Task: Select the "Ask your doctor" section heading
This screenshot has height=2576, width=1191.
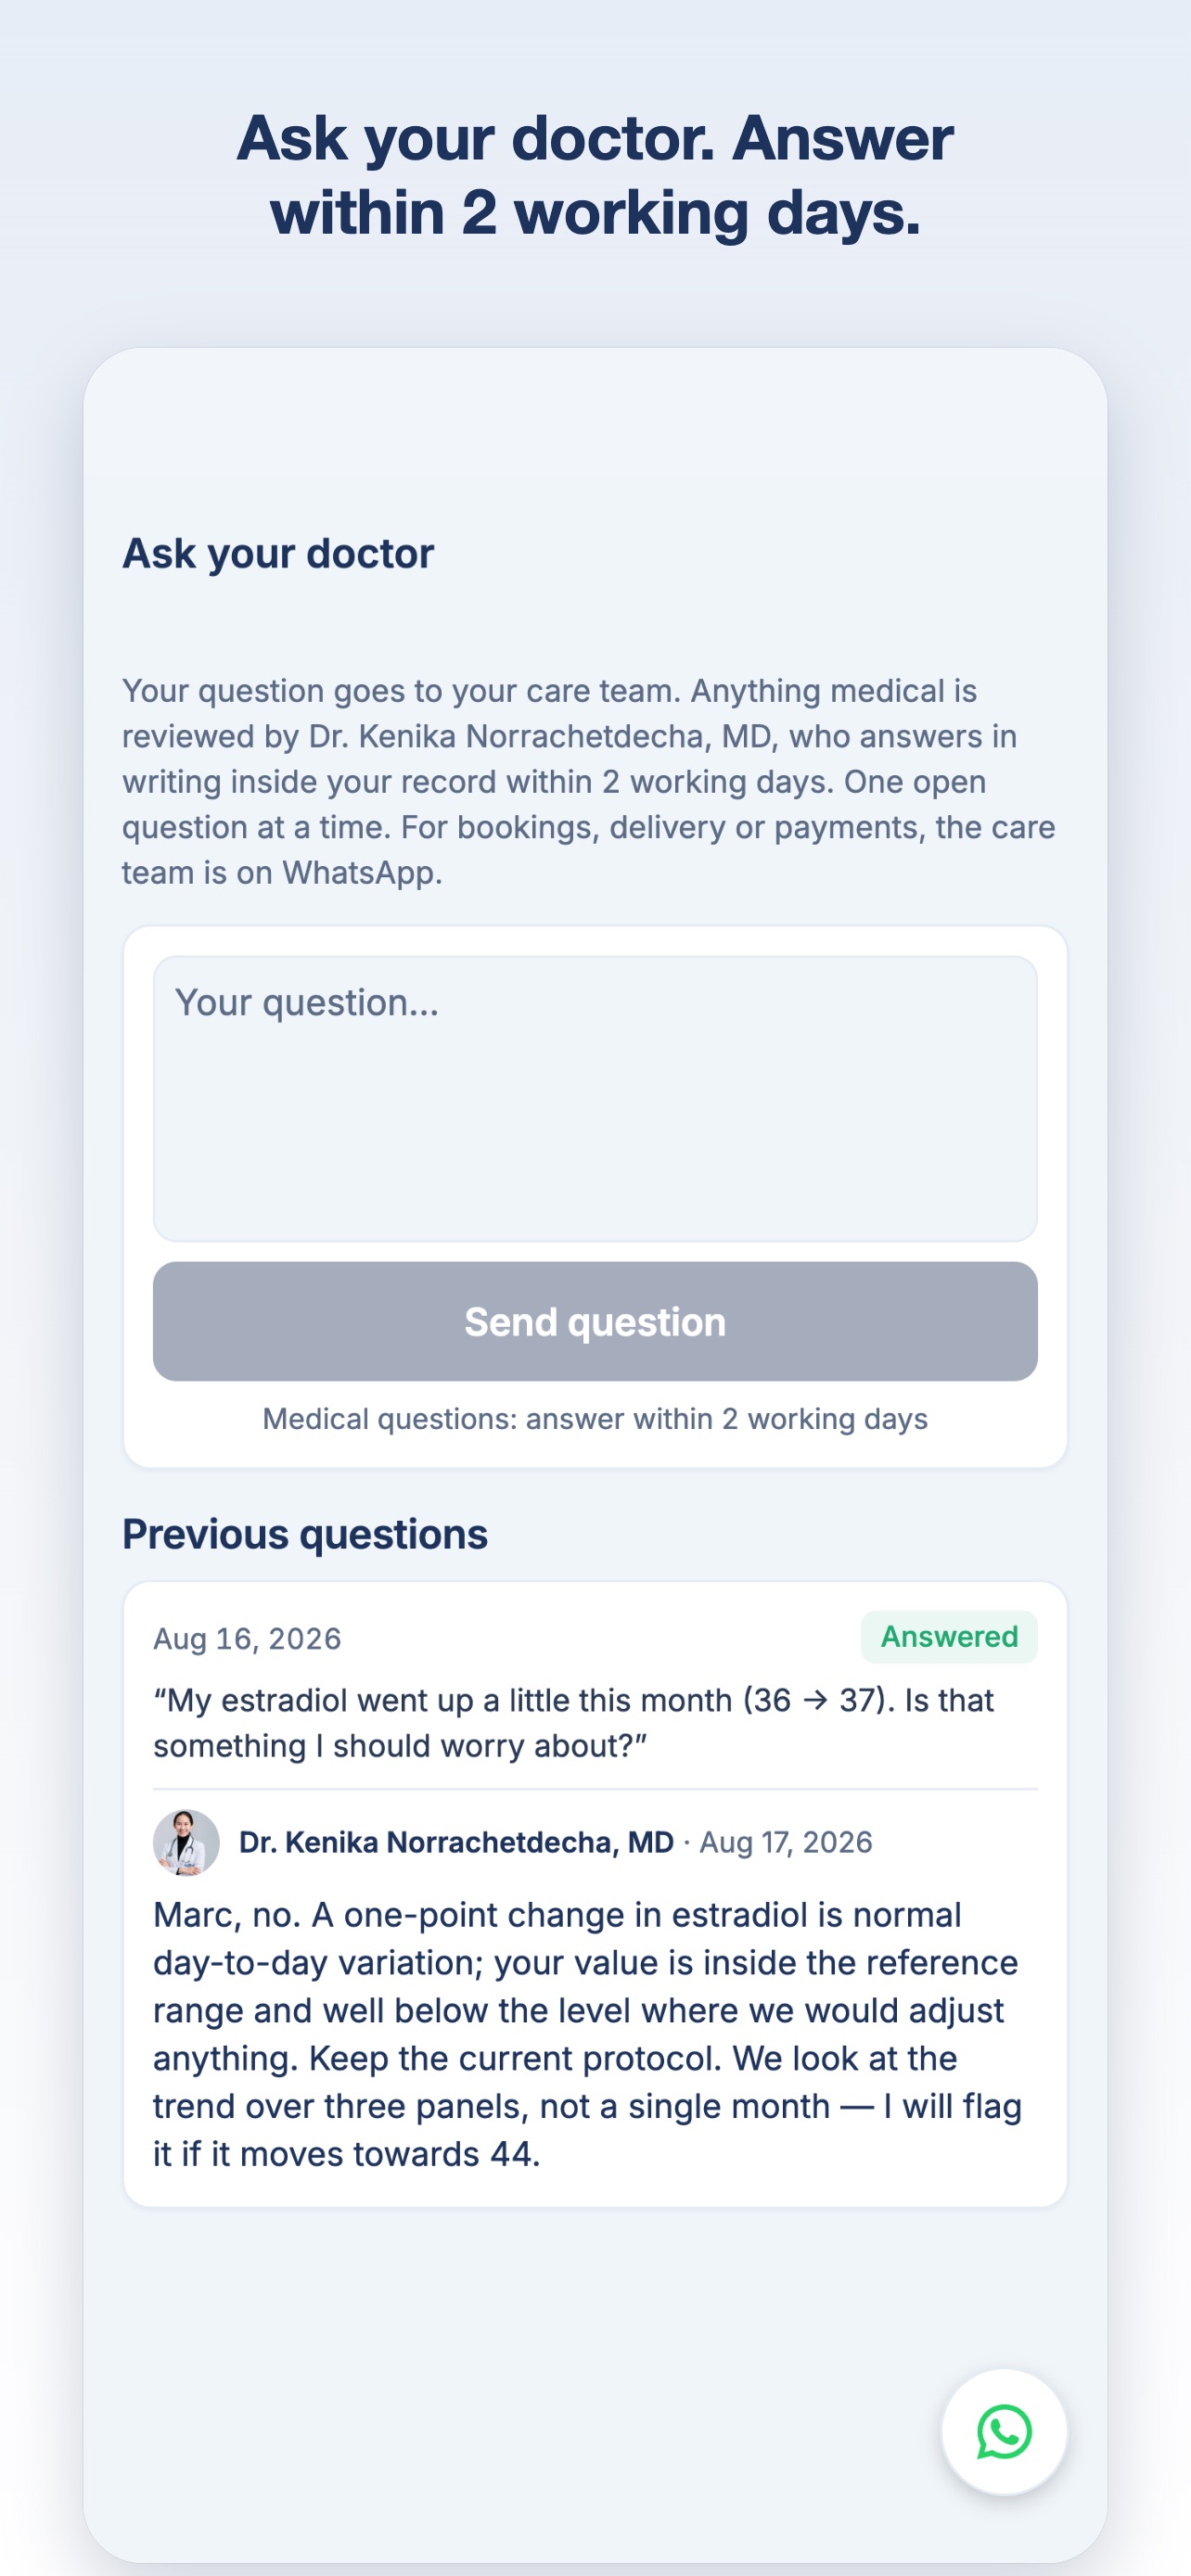Action: pos(278,553)
